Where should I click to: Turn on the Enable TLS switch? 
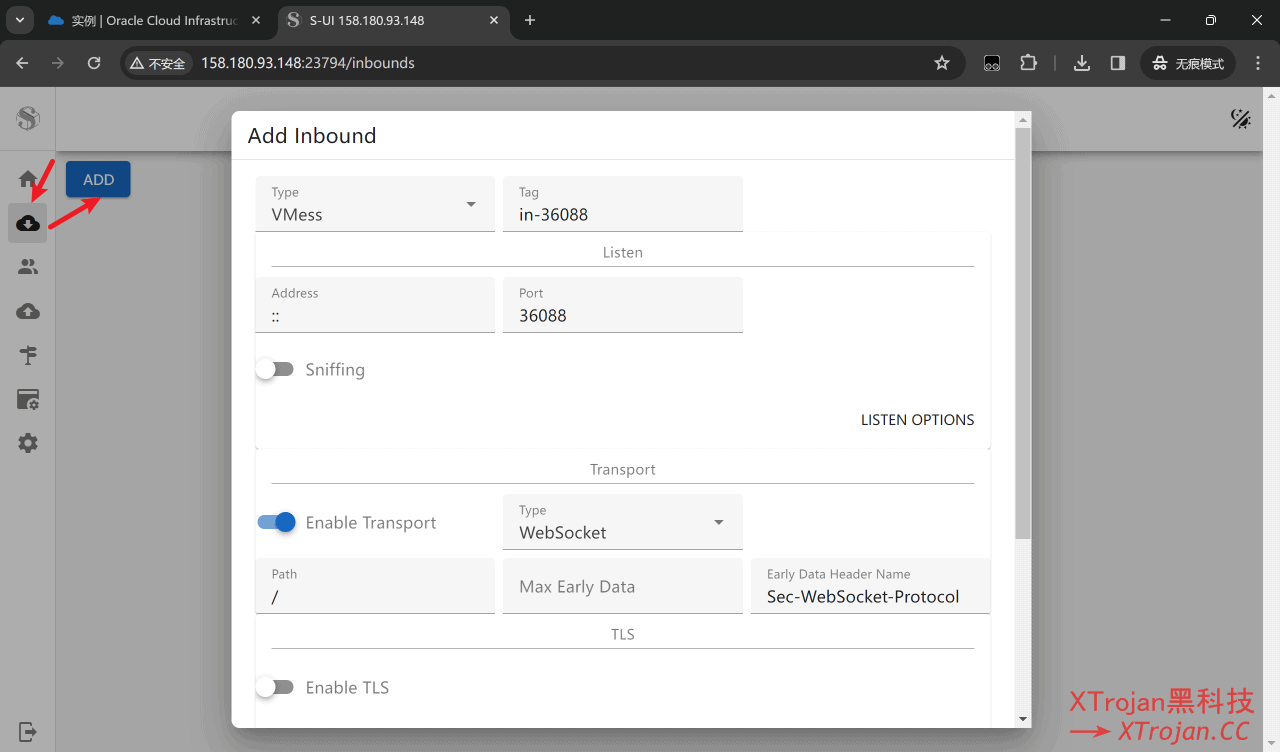click(275, 687)
